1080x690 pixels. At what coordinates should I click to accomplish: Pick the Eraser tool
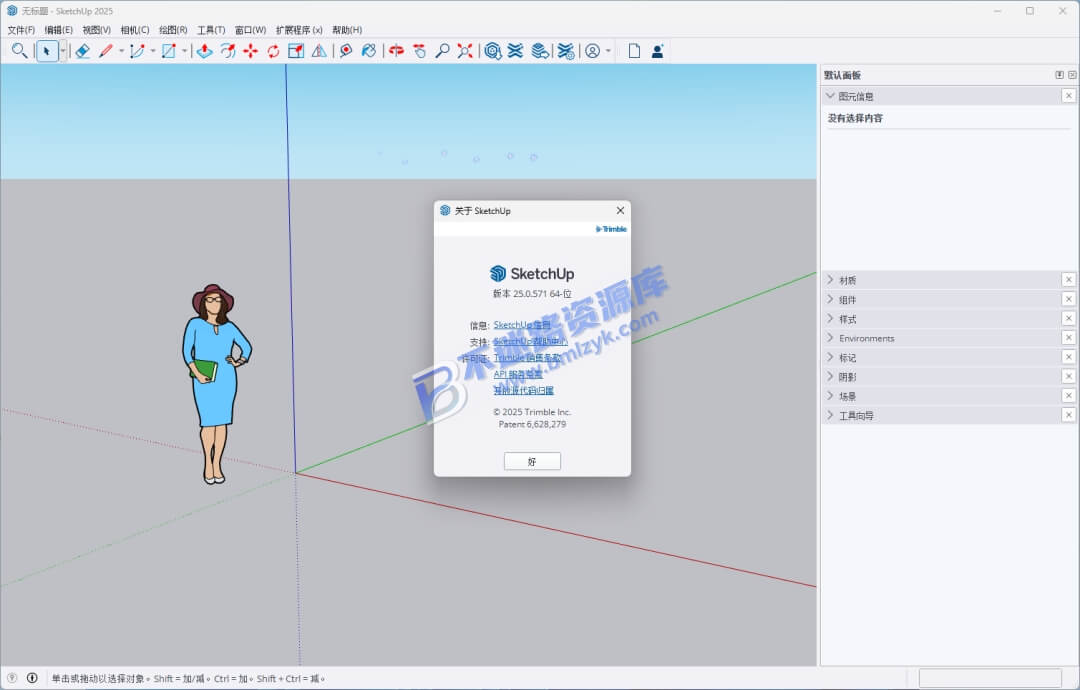pos(83,51)
